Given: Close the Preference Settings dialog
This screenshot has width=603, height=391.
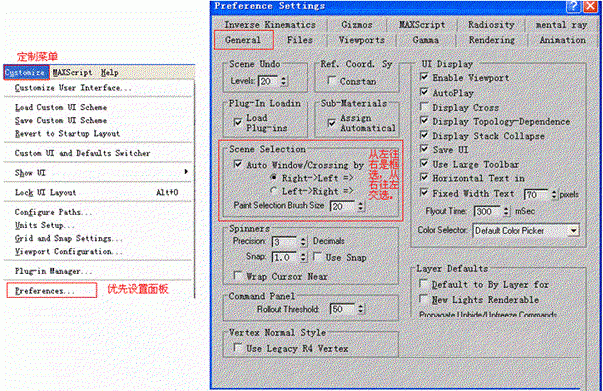Looking at the screenshot, I should tap(591, 6).
